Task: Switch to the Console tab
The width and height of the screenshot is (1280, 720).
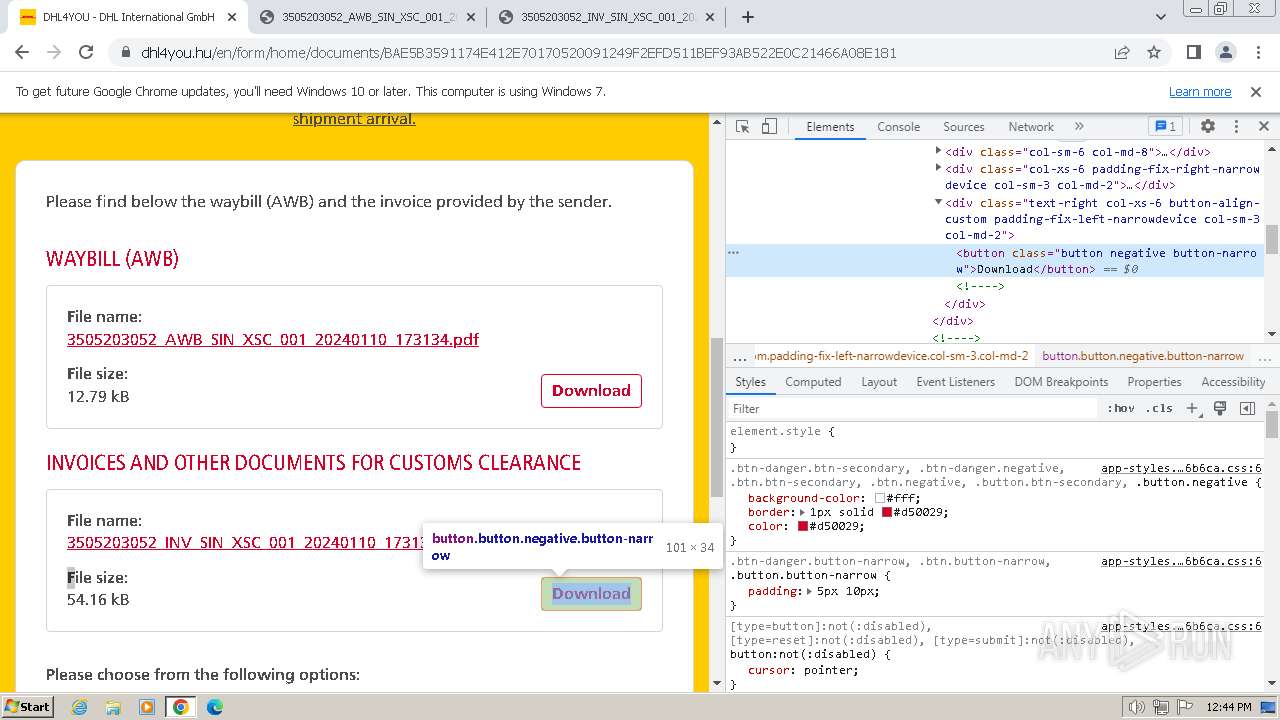Action: [x=898, y=127]
